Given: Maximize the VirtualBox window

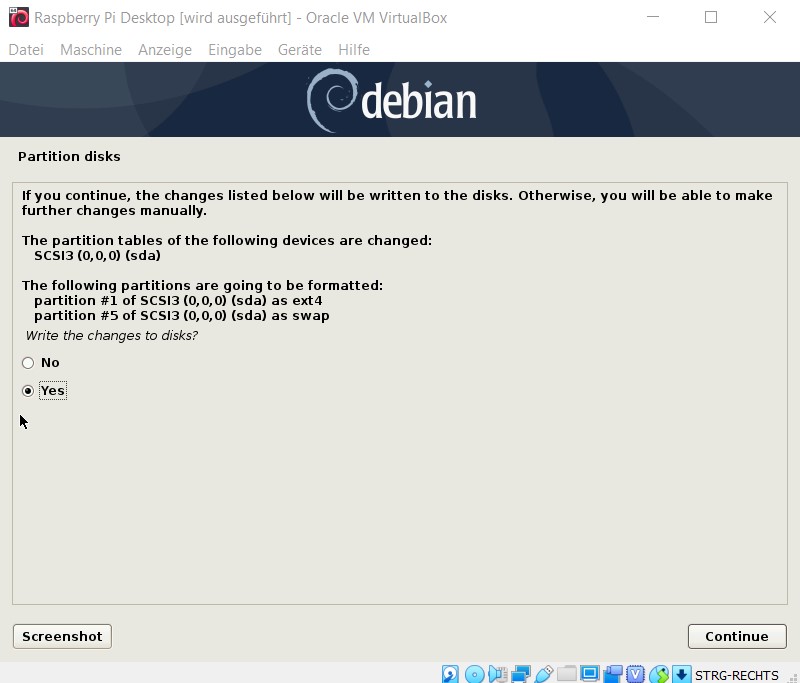Looking at the screenshot, I should (x=711, y=17).
